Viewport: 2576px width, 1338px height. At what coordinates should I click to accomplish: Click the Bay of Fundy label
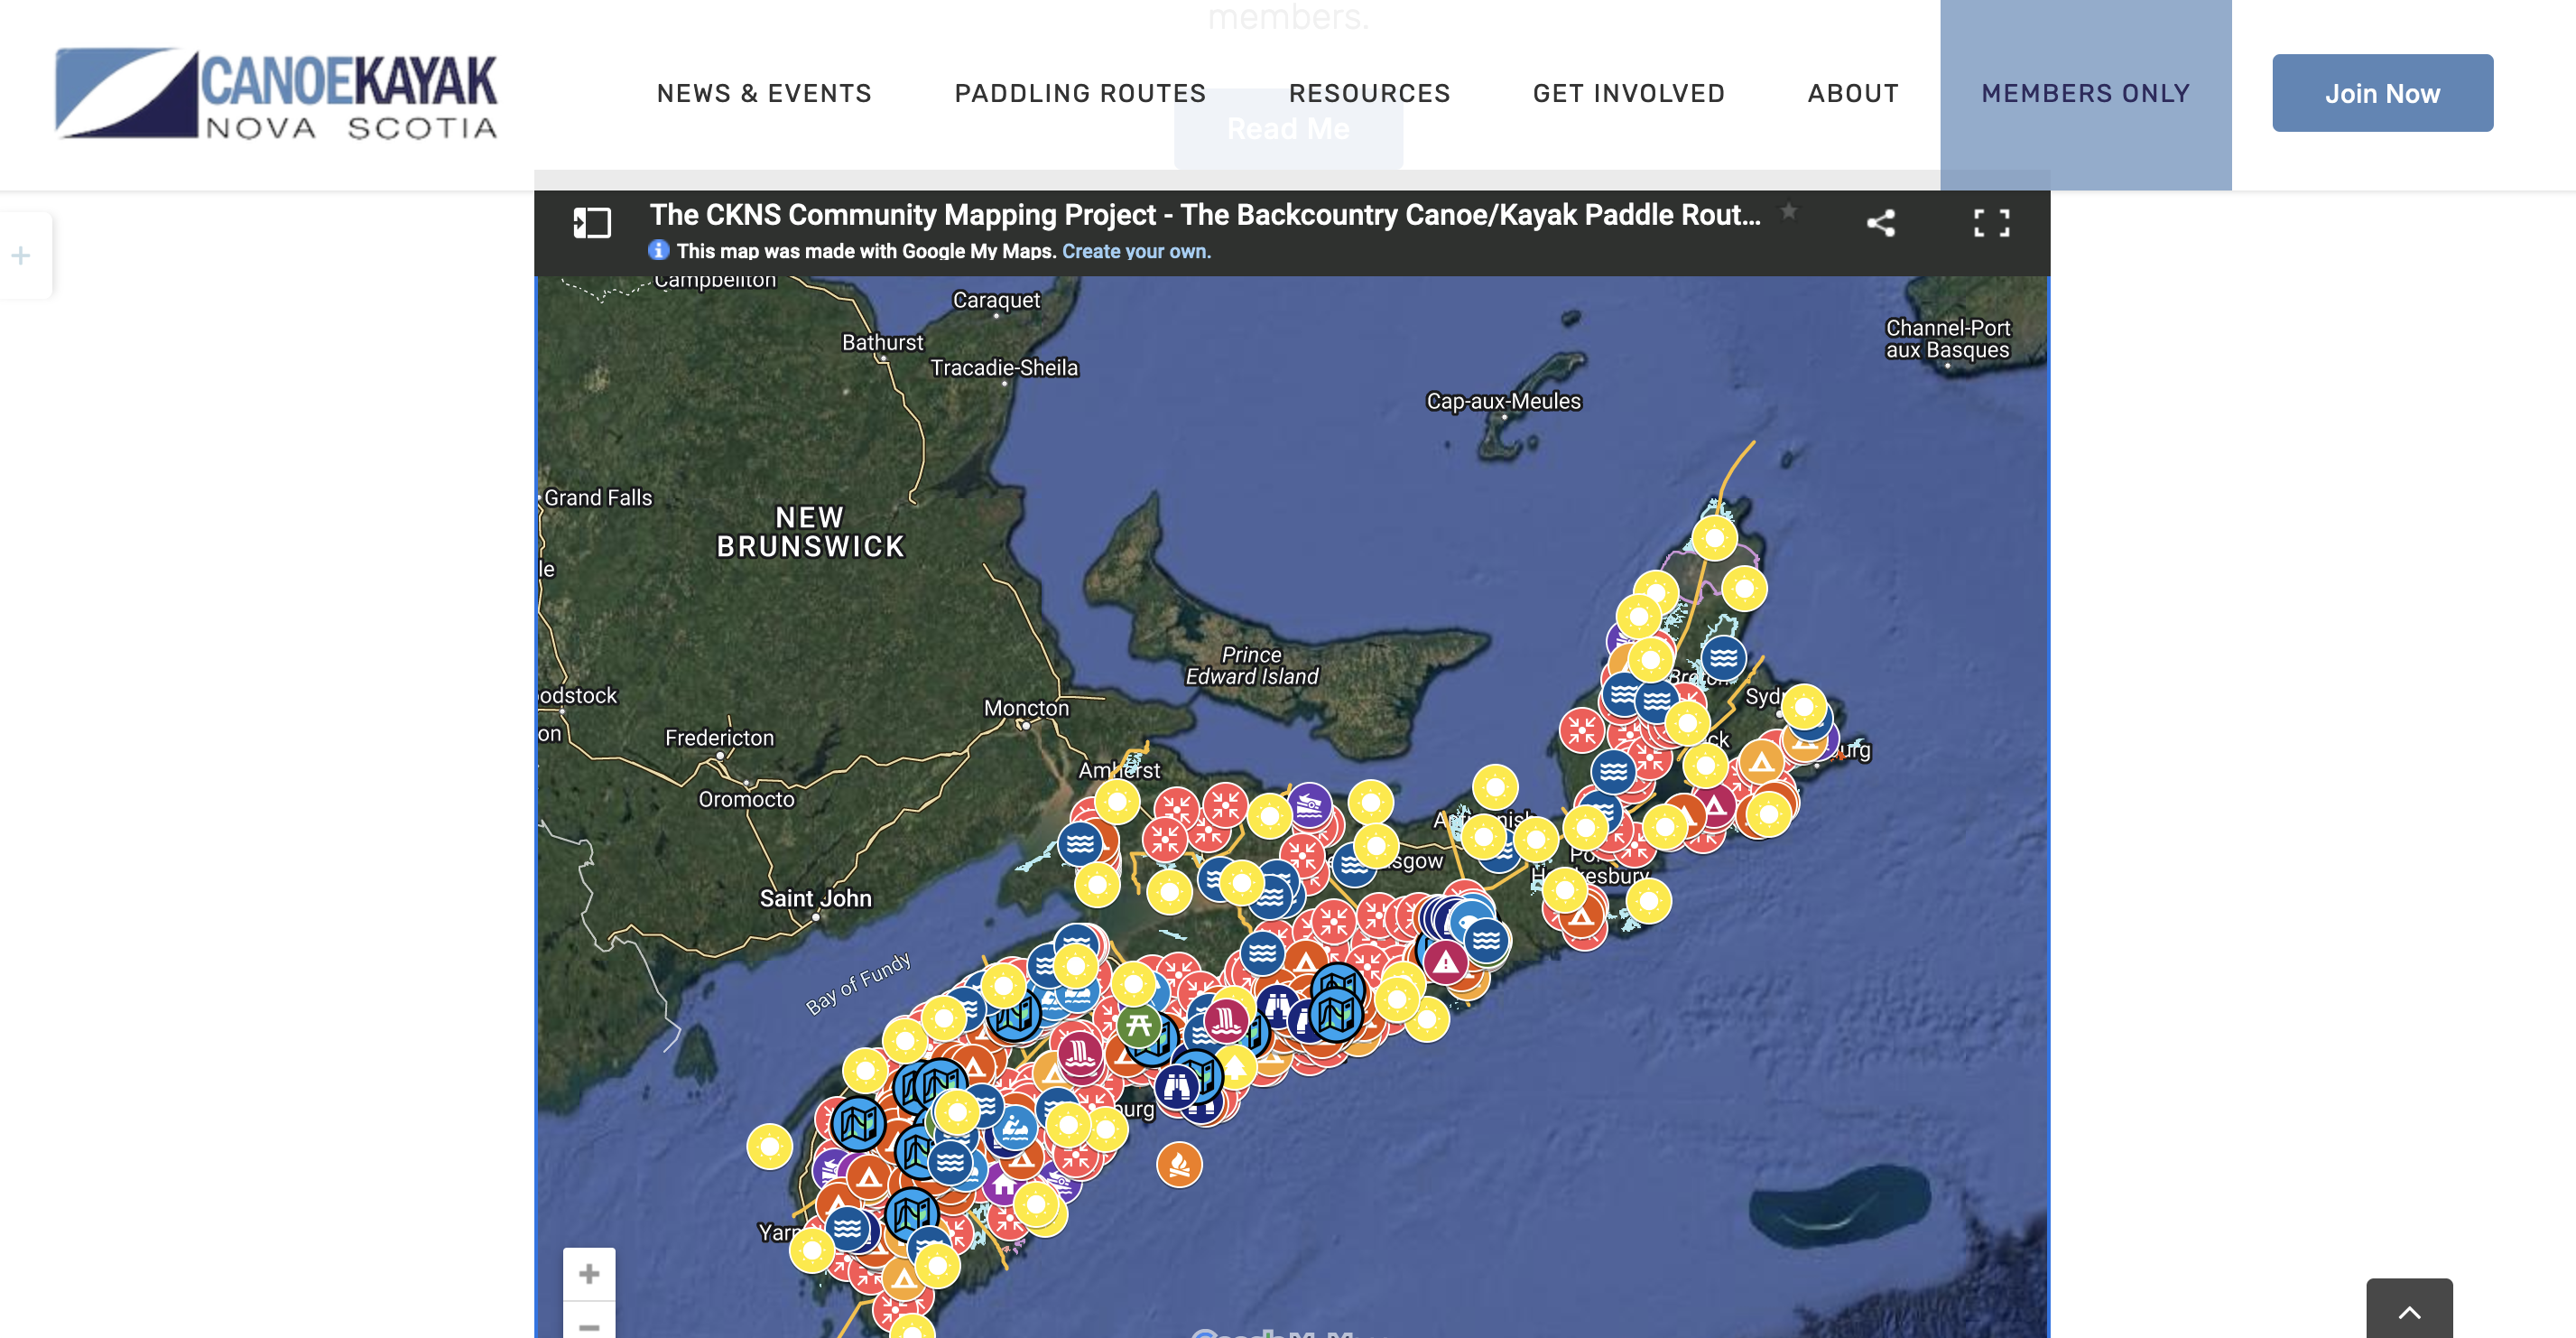[858, 983]
